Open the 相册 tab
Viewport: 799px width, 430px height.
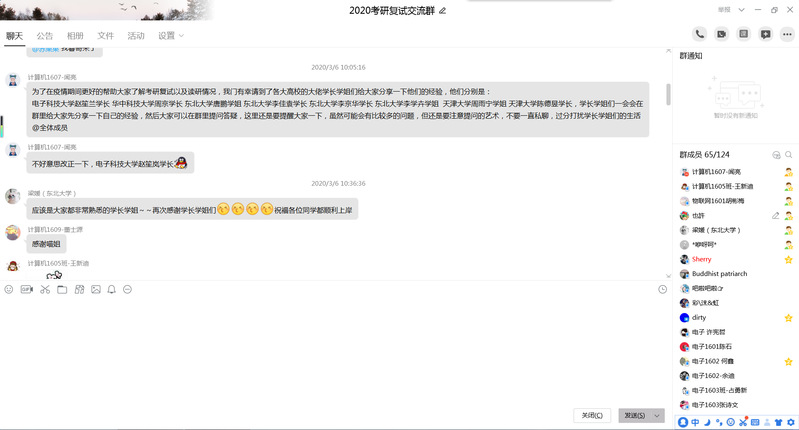pyautogui.click(x=75, y=35)
